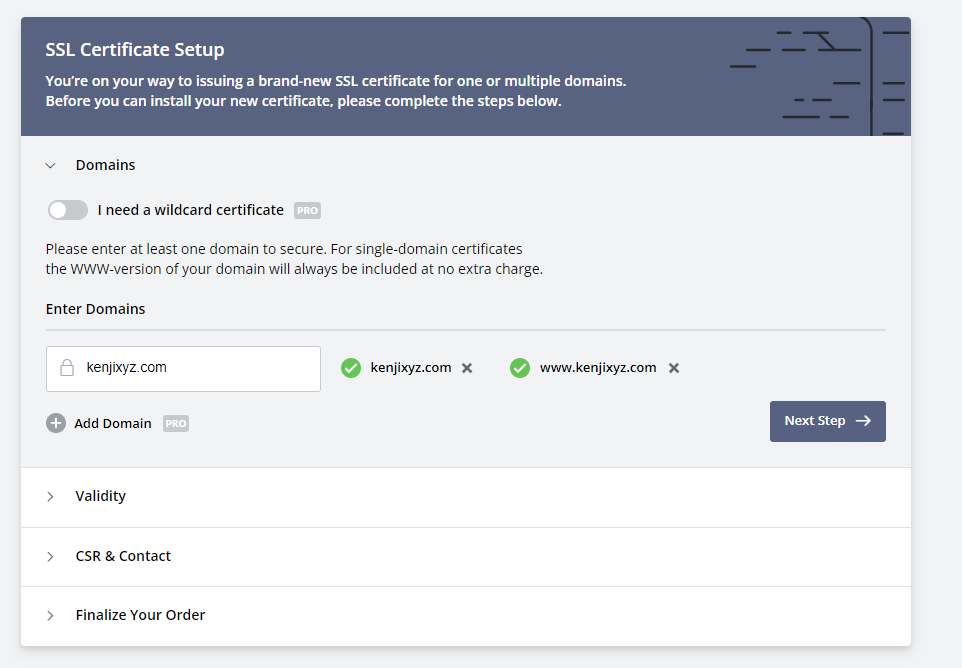
Task: Collapse the Domains section chevron
Action: [x=51, y=166]
